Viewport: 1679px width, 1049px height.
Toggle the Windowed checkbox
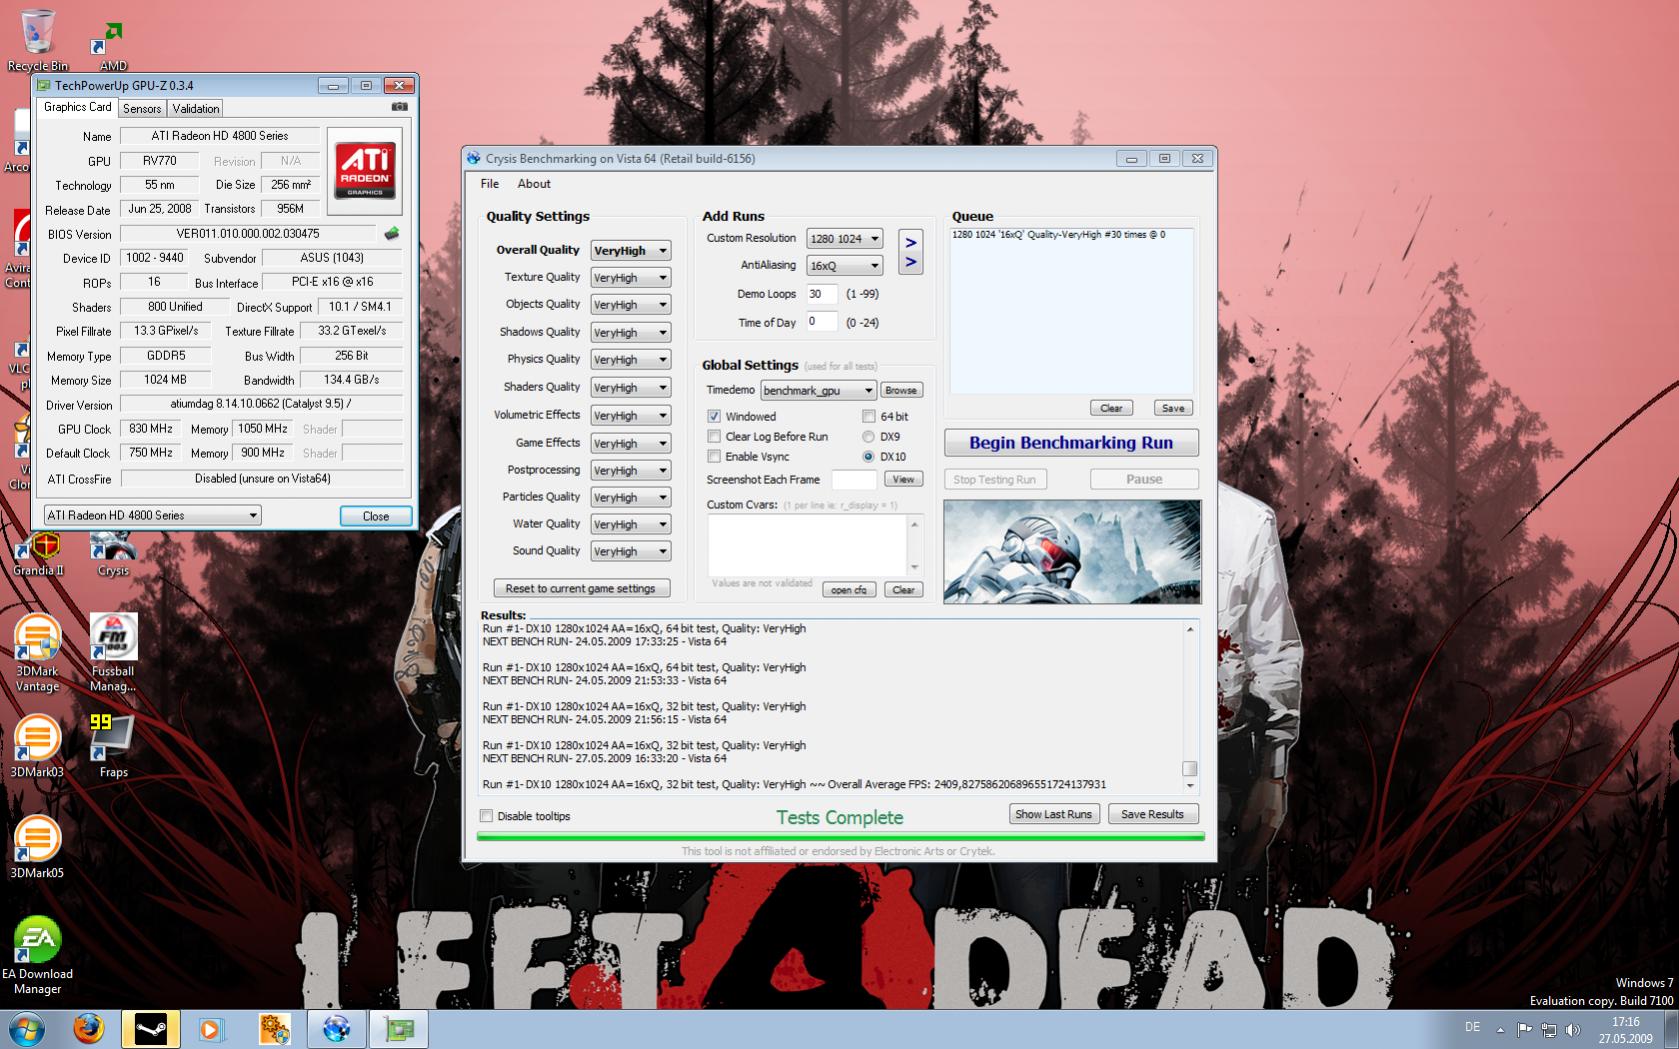pyautogui.click(x=714, y=416)
